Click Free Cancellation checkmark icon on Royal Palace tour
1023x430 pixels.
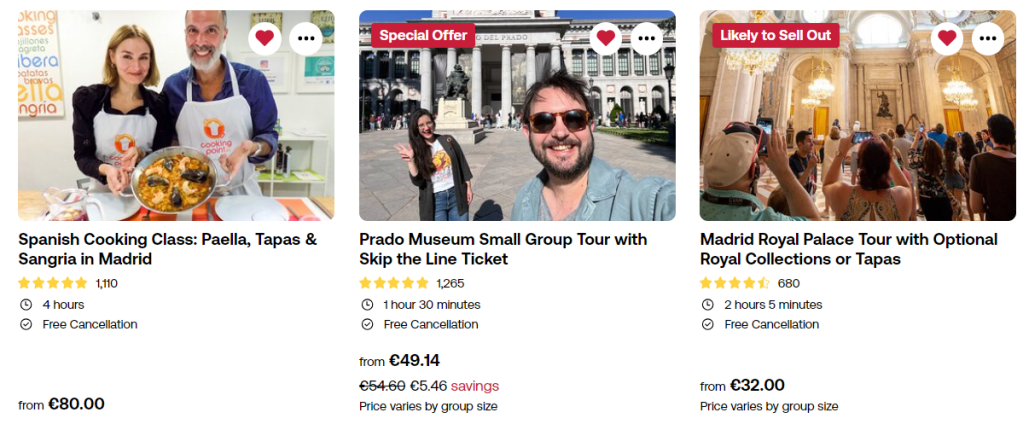(708, 325)
